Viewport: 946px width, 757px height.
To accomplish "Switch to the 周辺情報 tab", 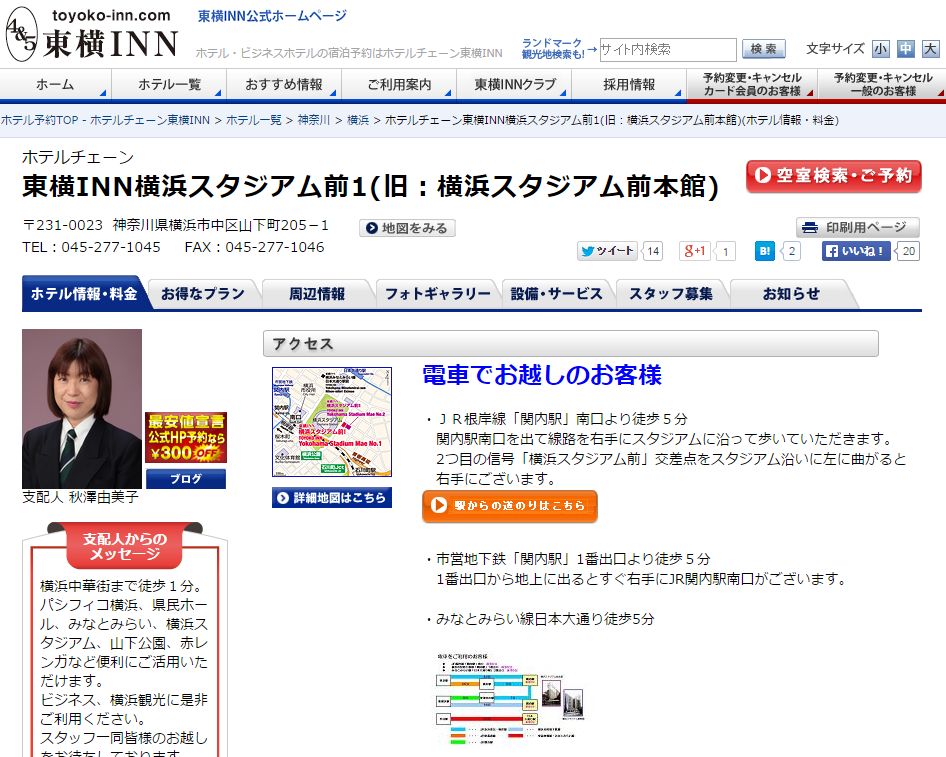I will click(317, 294).
